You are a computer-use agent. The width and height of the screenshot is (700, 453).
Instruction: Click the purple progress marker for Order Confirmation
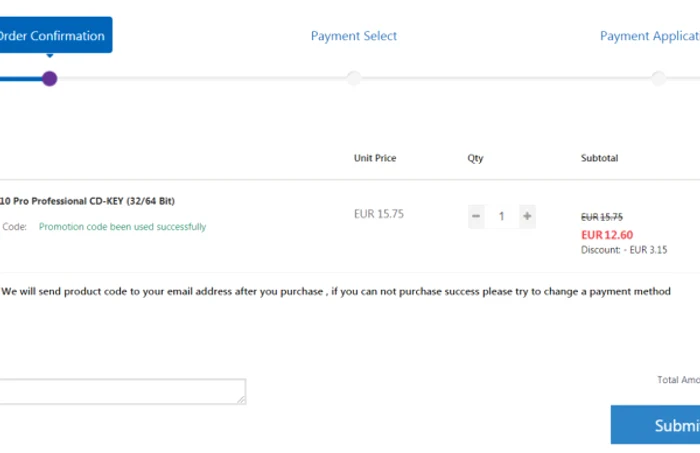click(50, 79)
